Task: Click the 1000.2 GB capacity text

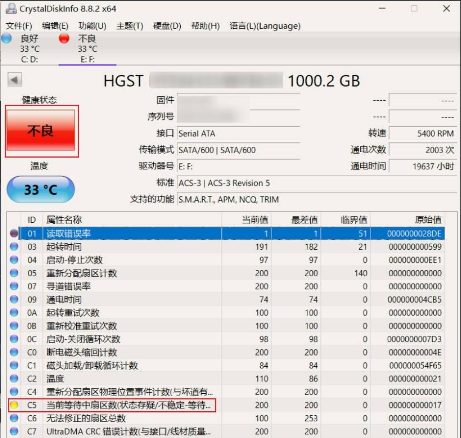Action: click(x=324, y=81)
